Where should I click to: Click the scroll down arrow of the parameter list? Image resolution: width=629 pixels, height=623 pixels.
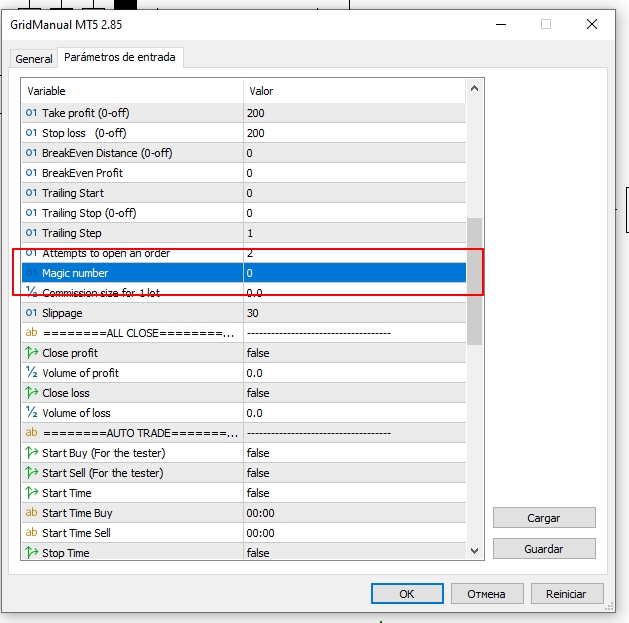pos(474,551)
